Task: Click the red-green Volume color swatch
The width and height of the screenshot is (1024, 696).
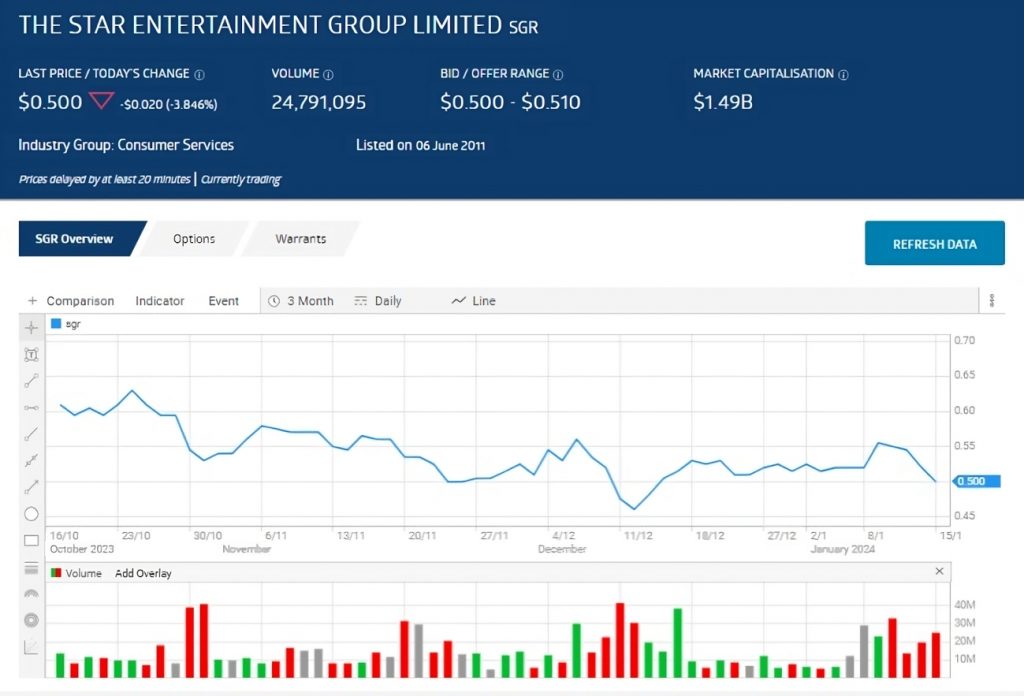Action: pos(56,573)
